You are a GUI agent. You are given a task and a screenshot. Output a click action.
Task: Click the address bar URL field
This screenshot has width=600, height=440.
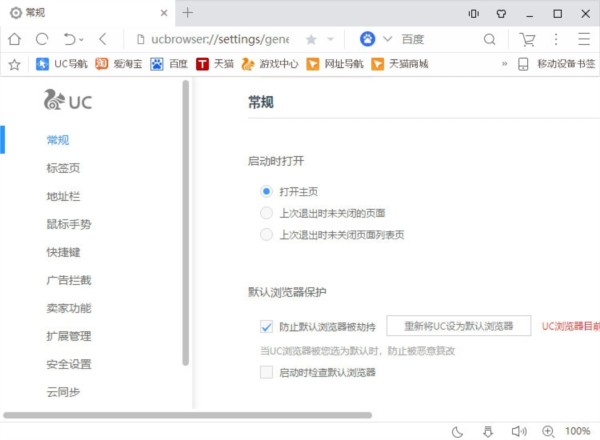[220, 39]
